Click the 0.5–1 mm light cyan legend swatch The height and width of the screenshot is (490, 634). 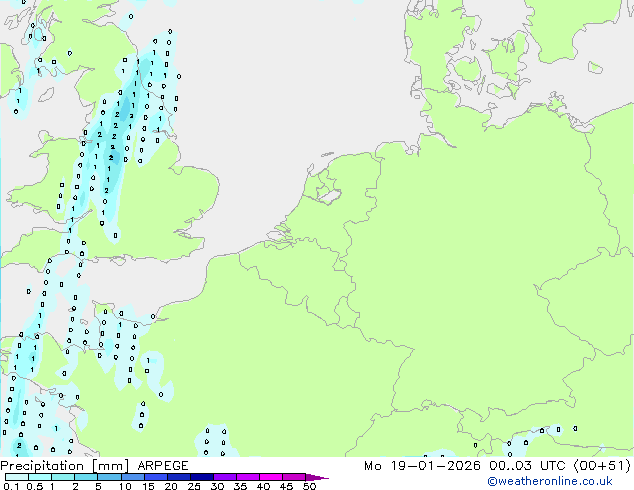pos(40,477)
